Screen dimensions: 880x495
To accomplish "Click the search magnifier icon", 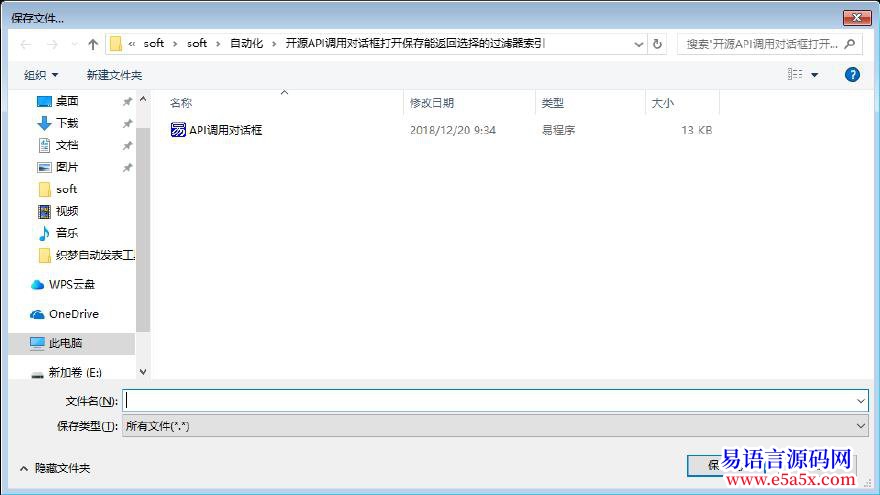I will [850, 44].
